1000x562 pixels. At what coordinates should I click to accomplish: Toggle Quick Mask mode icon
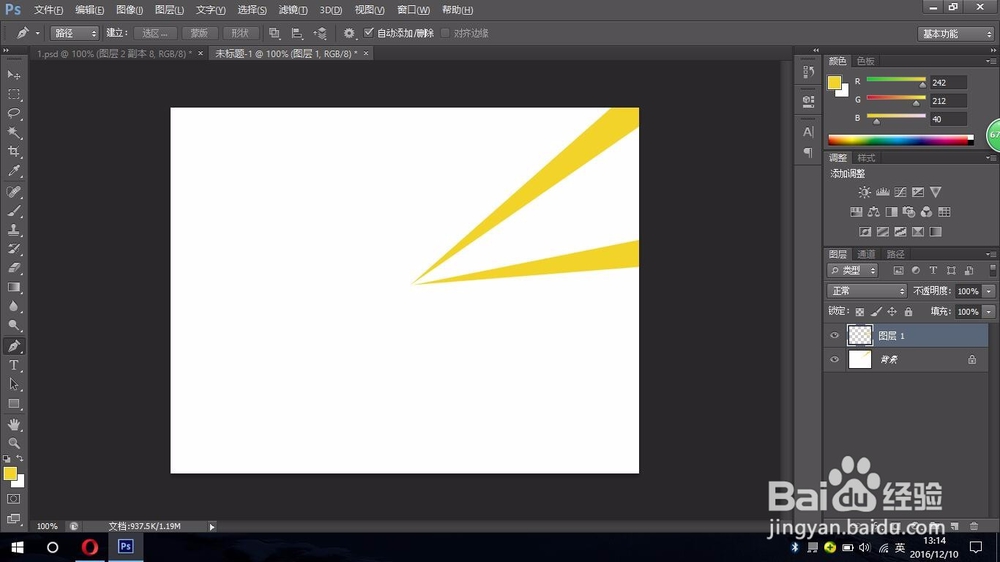click(14, 499)
